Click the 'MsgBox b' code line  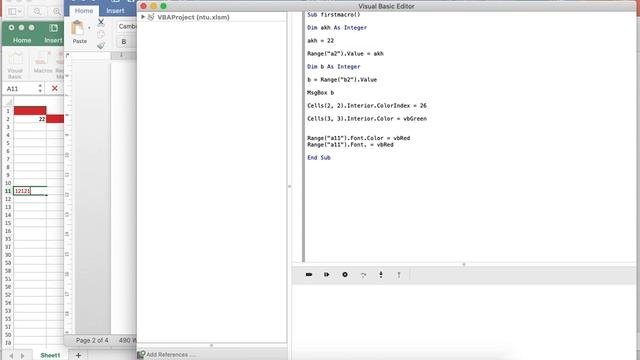[320, 93]
